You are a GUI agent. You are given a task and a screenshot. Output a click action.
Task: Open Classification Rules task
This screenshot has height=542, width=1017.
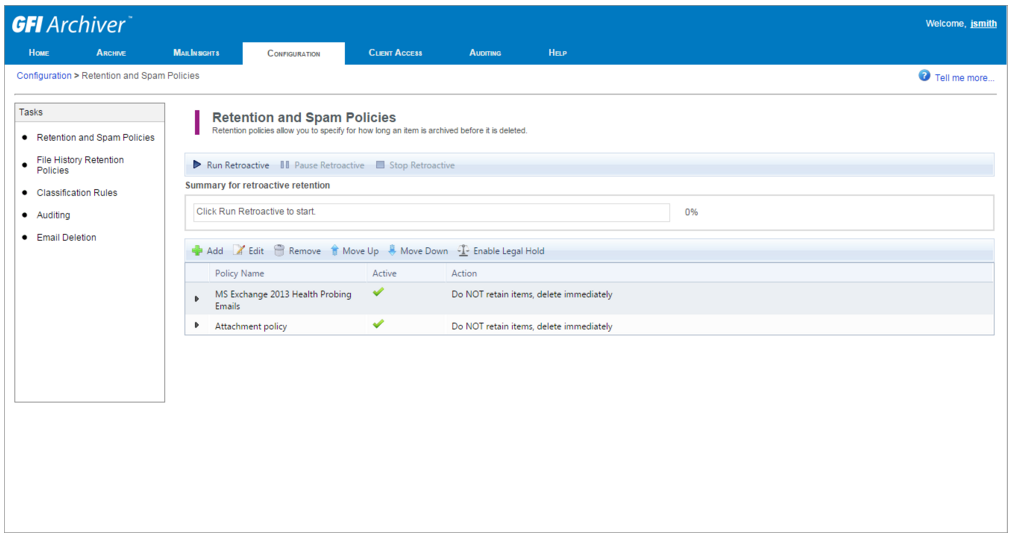pyautogui.click(x=77, y=193)
